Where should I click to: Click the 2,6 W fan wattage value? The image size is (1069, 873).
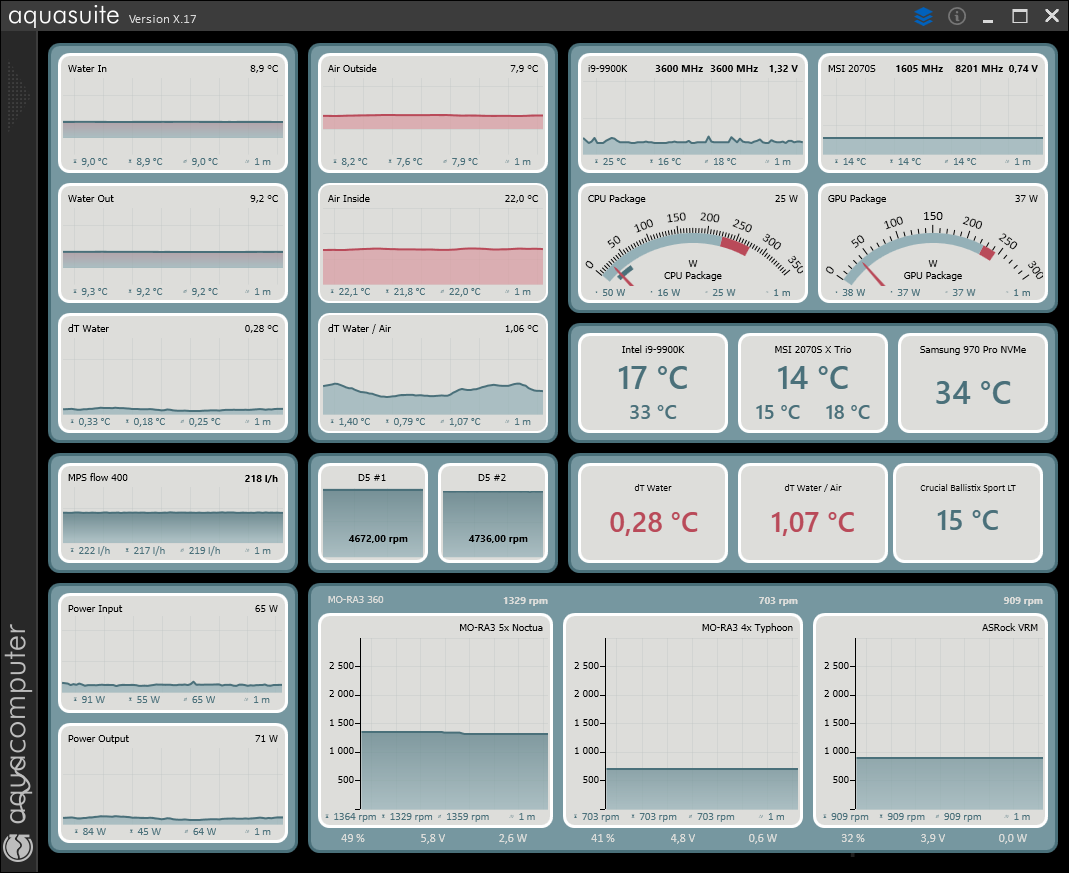[x=513, y=838]
